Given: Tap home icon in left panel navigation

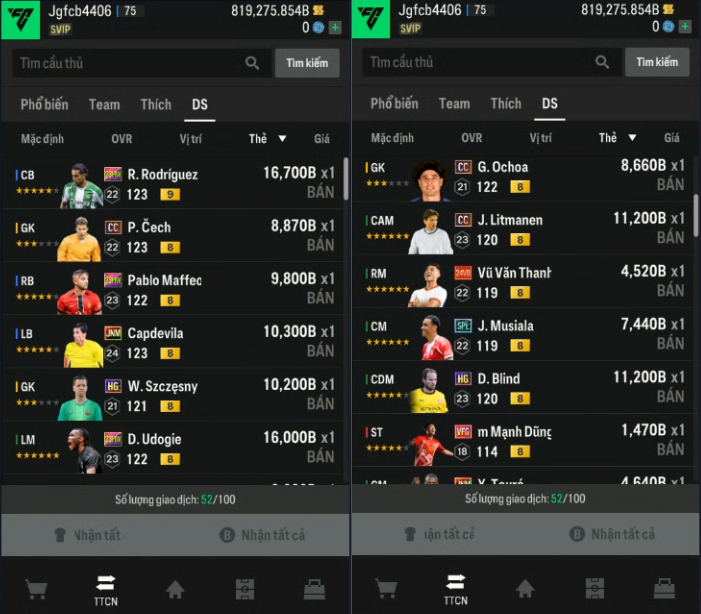Looking at the screenshot, I should tap(175, 589).
